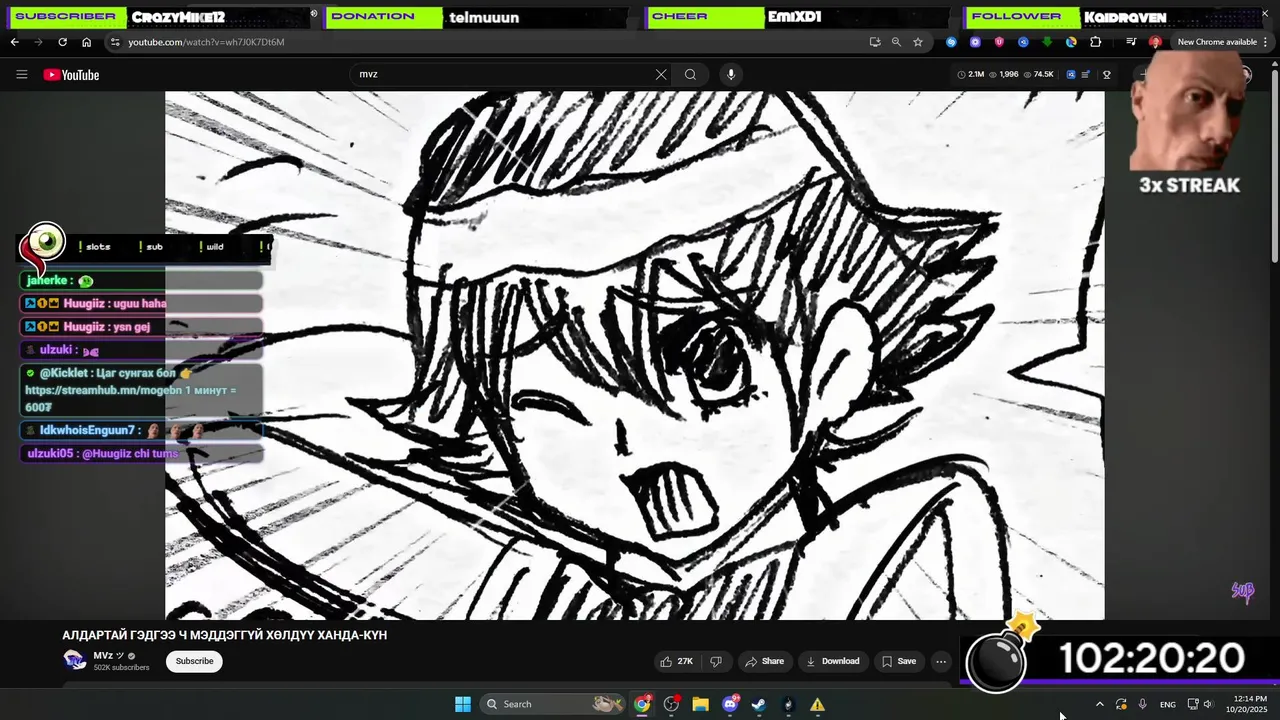Open Discord from the taskbar
1280x720 pixels.
coord(730,704)
